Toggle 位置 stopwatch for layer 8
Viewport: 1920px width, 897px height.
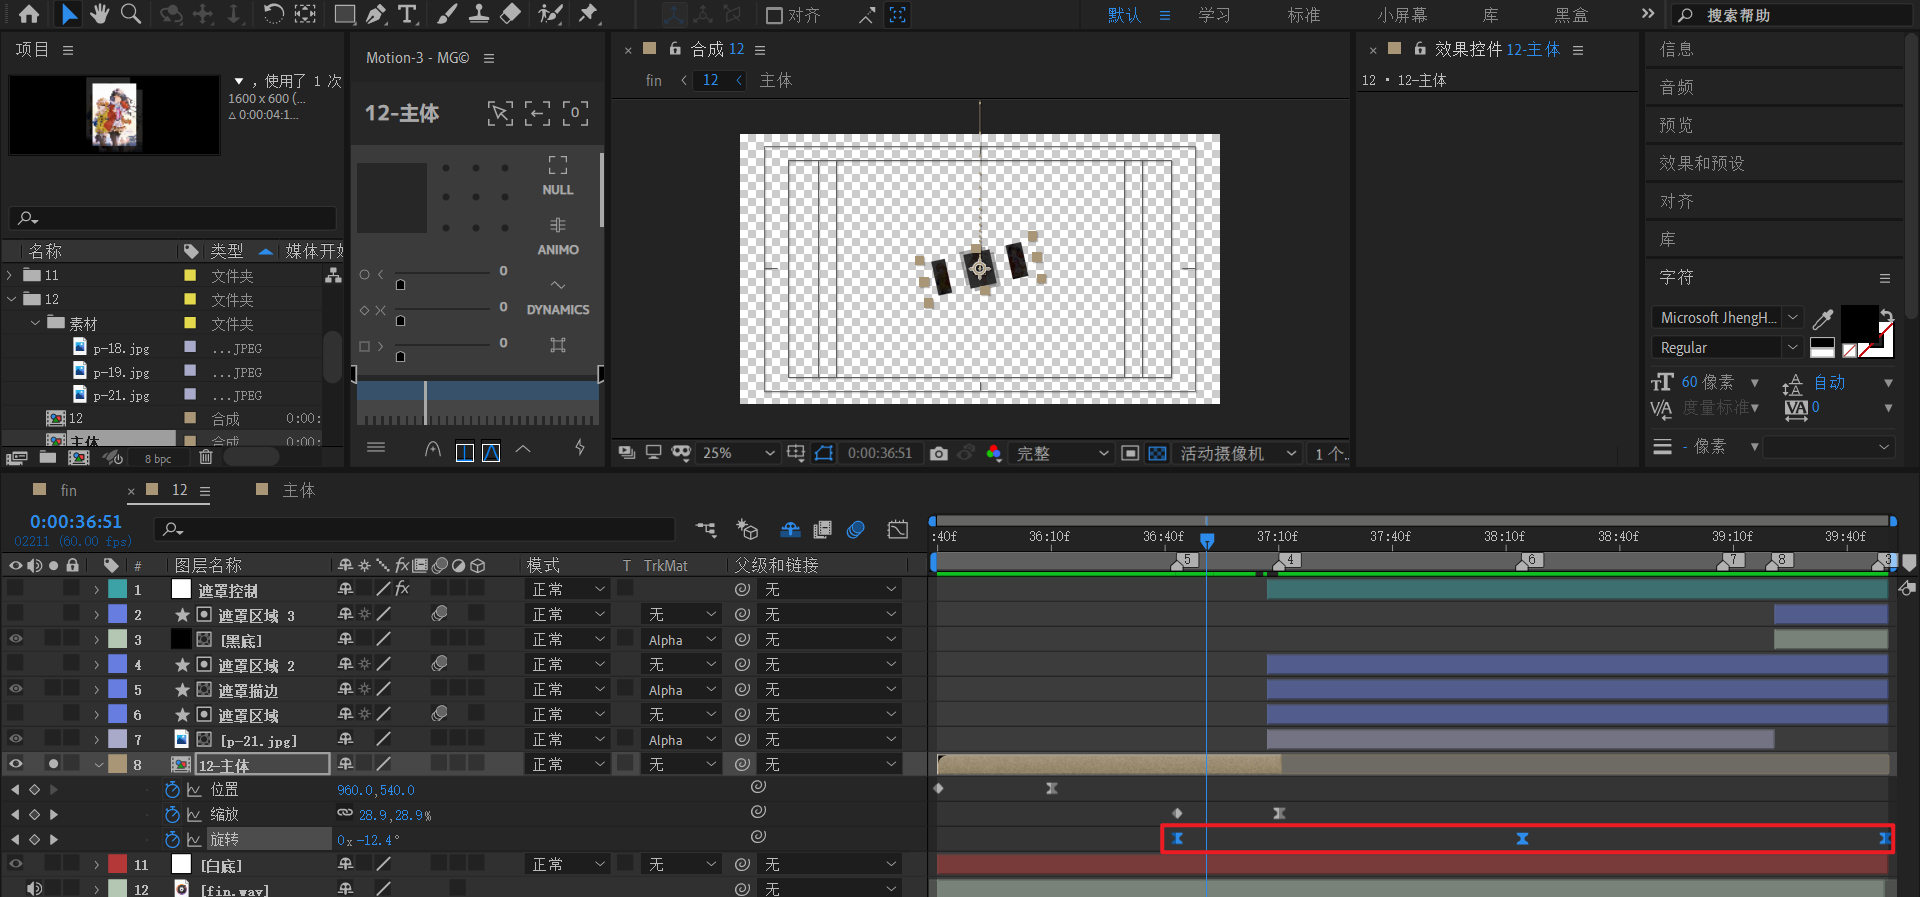tap(172, 790)
